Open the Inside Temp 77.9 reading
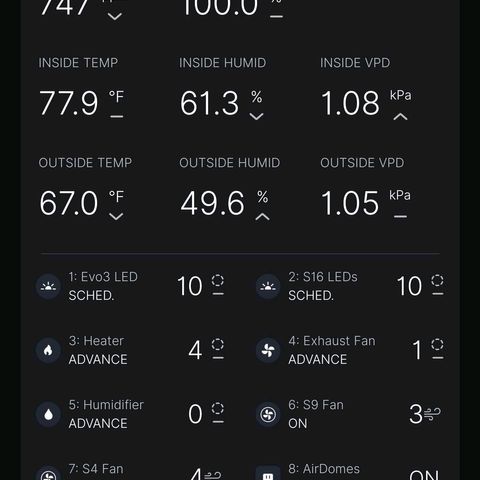 [69, 103]
